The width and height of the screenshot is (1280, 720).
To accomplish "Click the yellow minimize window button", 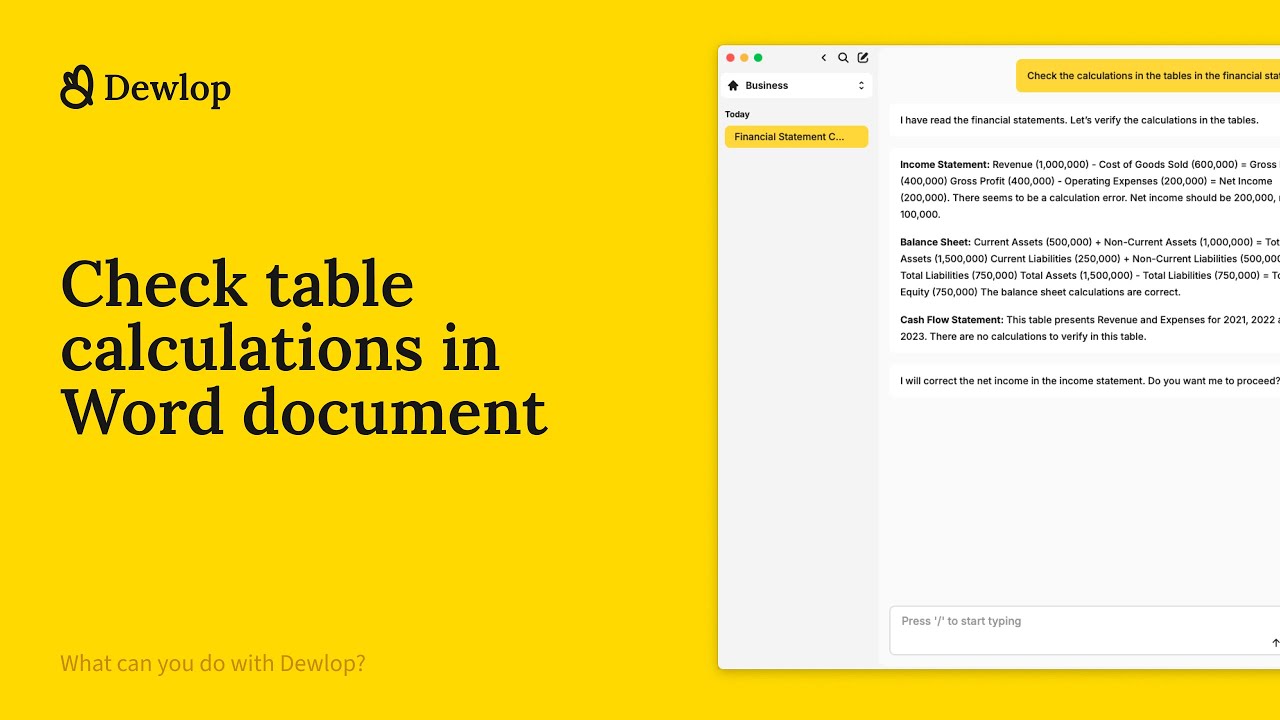I will coord(744,58).
